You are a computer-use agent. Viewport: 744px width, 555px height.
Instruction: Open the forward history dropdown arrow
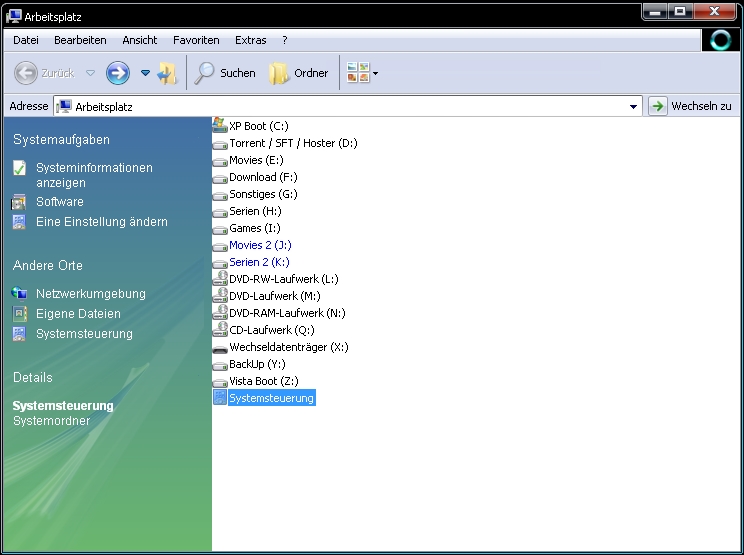click(145, 73)
